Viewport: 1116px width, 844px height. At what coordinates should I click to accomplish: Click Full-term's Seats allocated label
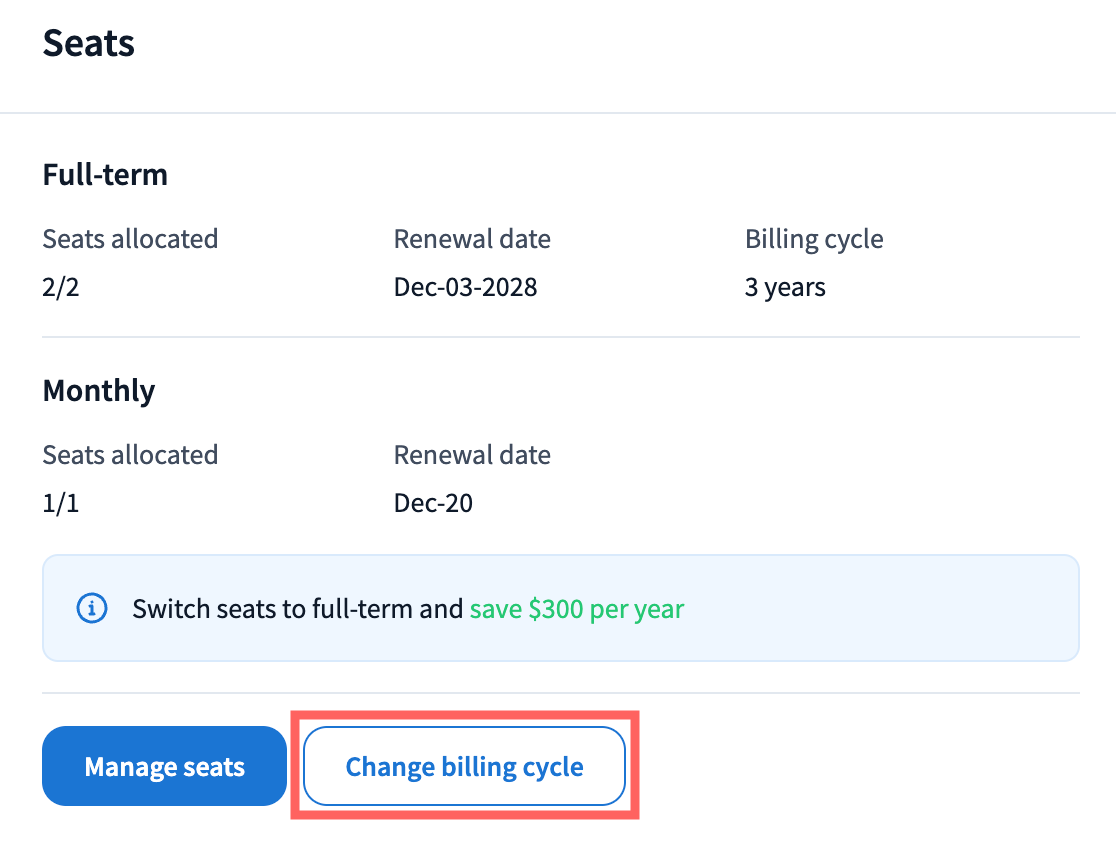pos(130,240)
